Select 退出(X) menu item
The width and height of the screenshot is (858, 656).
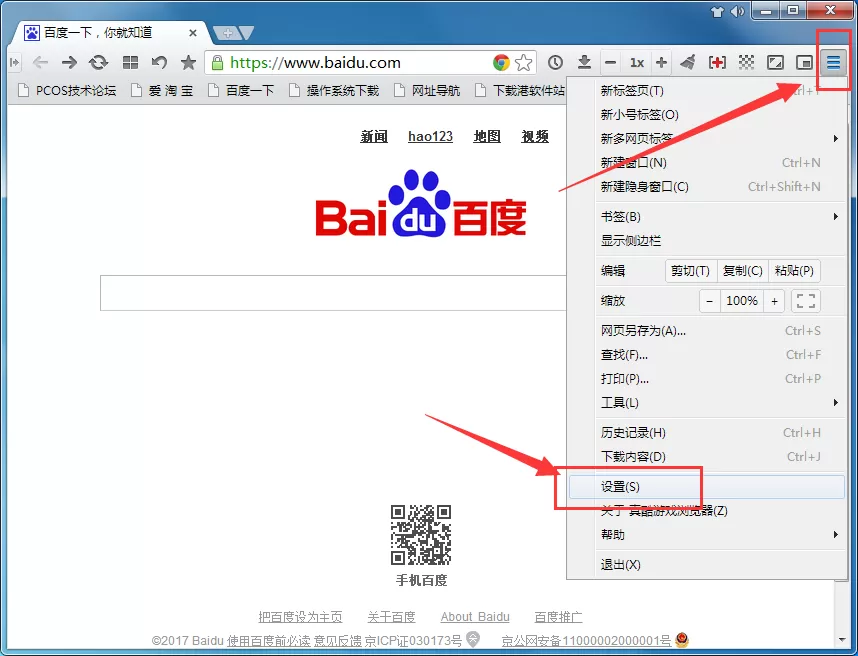(706, 565)
